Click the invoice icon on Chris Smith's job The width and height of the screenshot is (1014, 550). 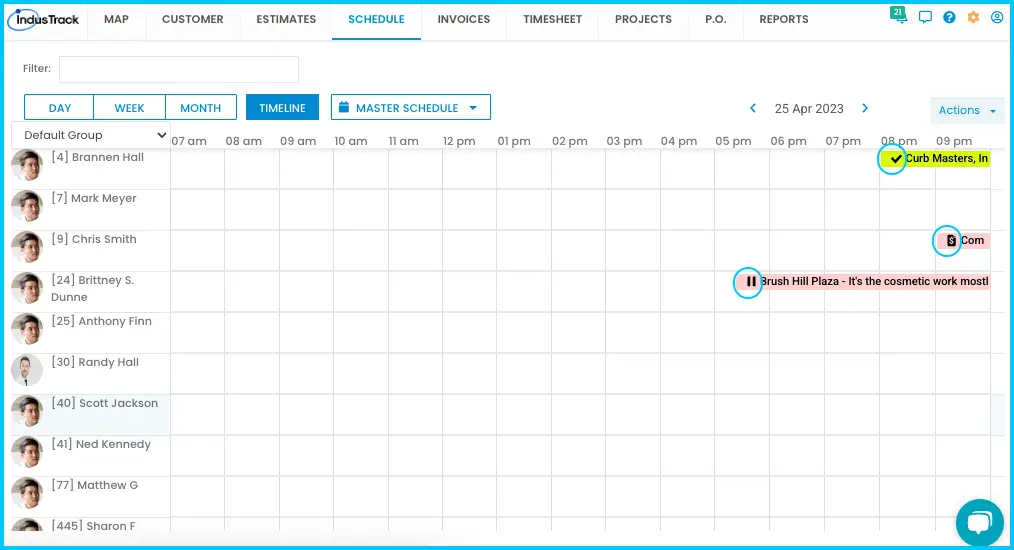click(951, 241)
